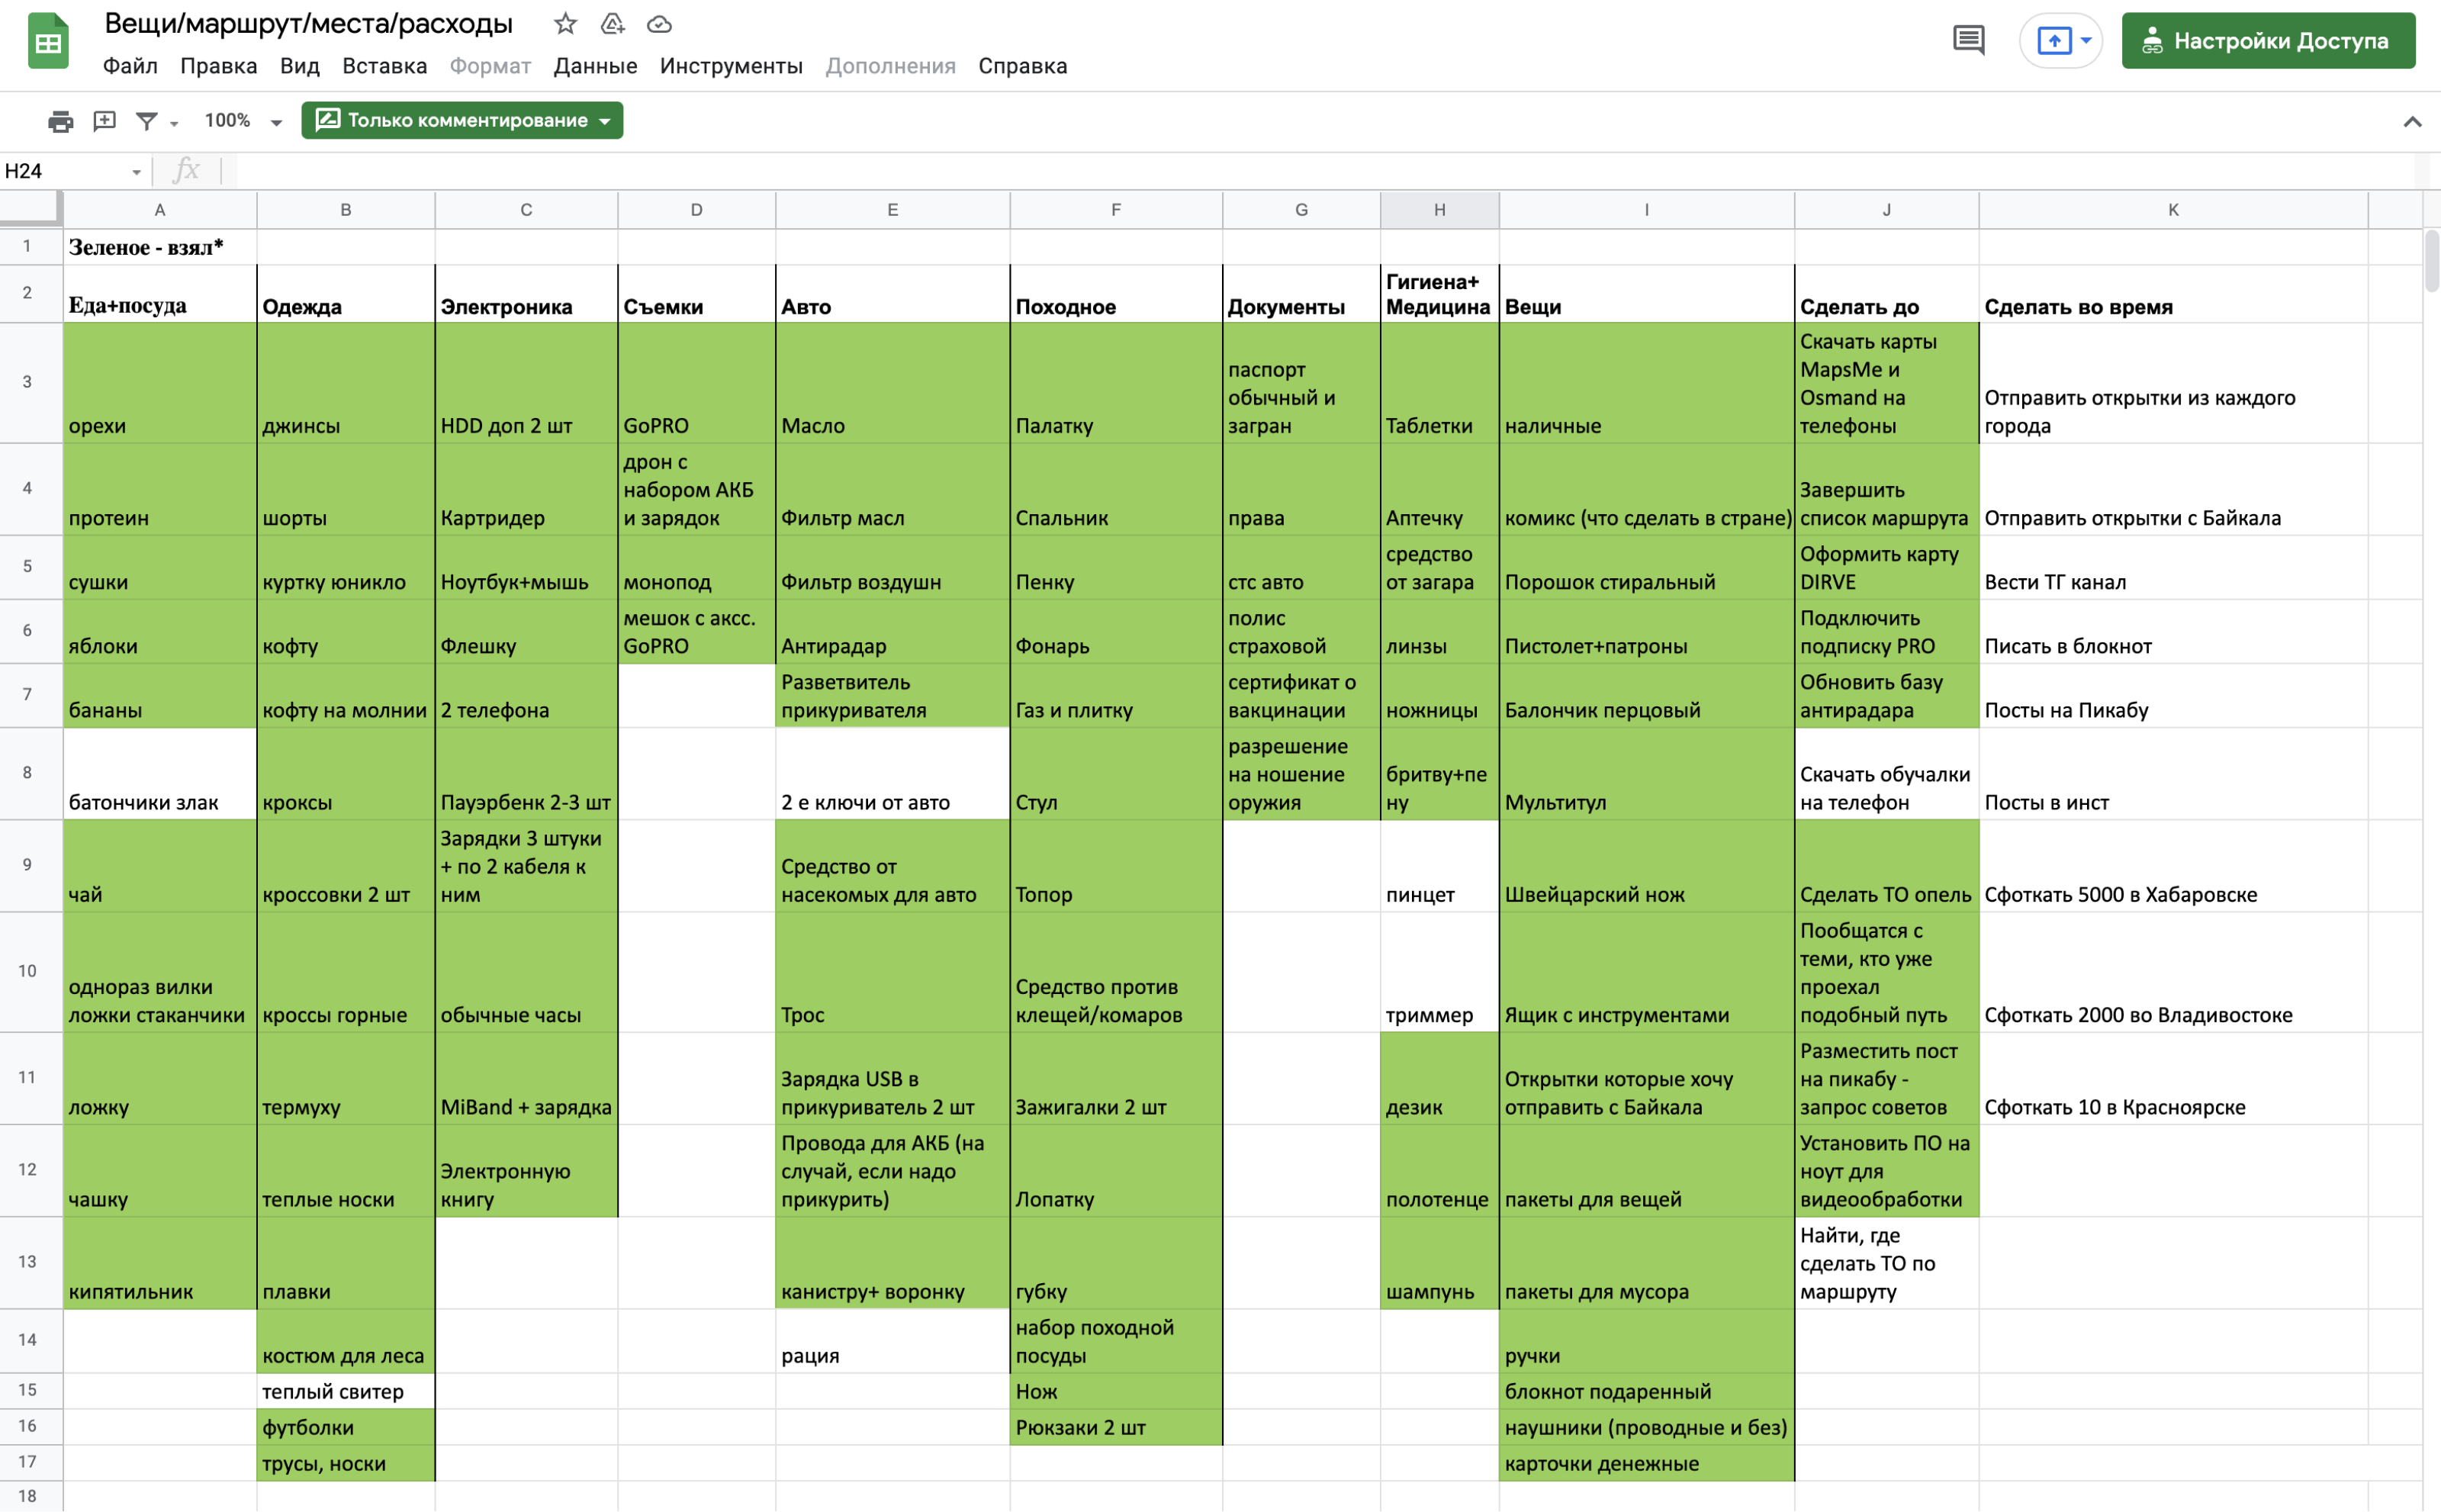Screen dimensions: 2441x1512
Task: Click the vertical scrollbar thumb
Action: tap(2431, 261)
